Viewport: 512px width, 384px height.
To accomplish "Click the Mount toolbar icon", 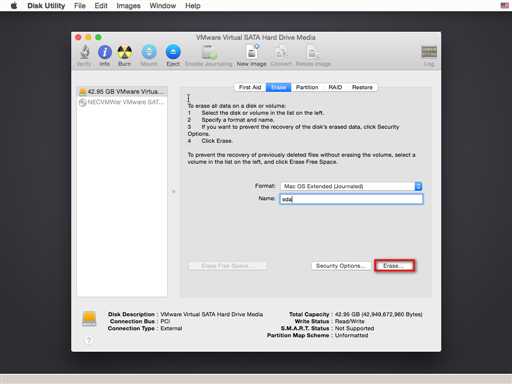I will coord(149,55).
